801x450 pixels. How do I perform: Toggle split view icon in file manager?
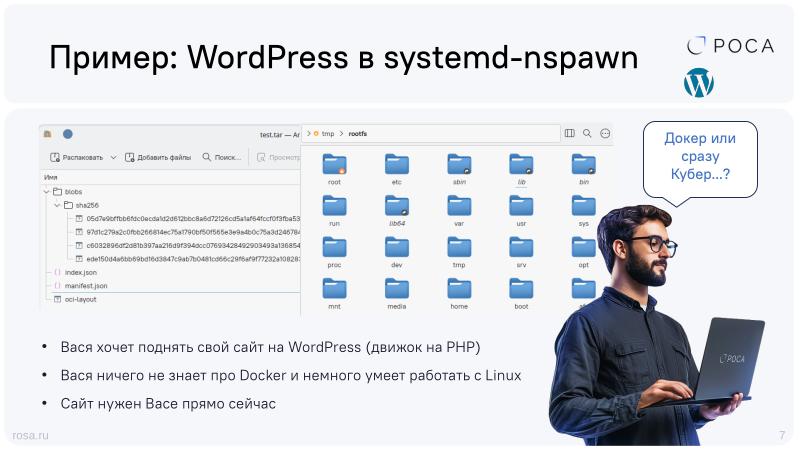tap(570, 133)
